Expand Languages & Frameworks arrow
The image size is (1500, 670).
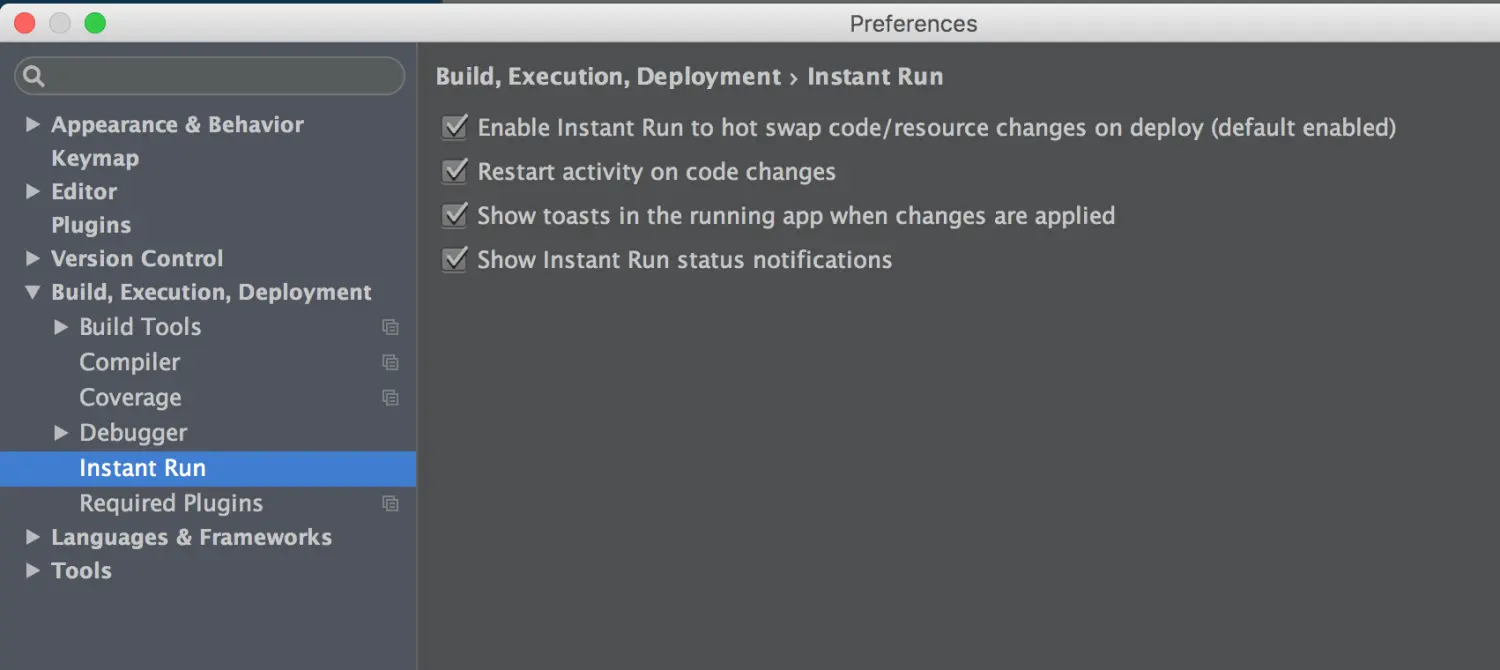click(33, 537)
